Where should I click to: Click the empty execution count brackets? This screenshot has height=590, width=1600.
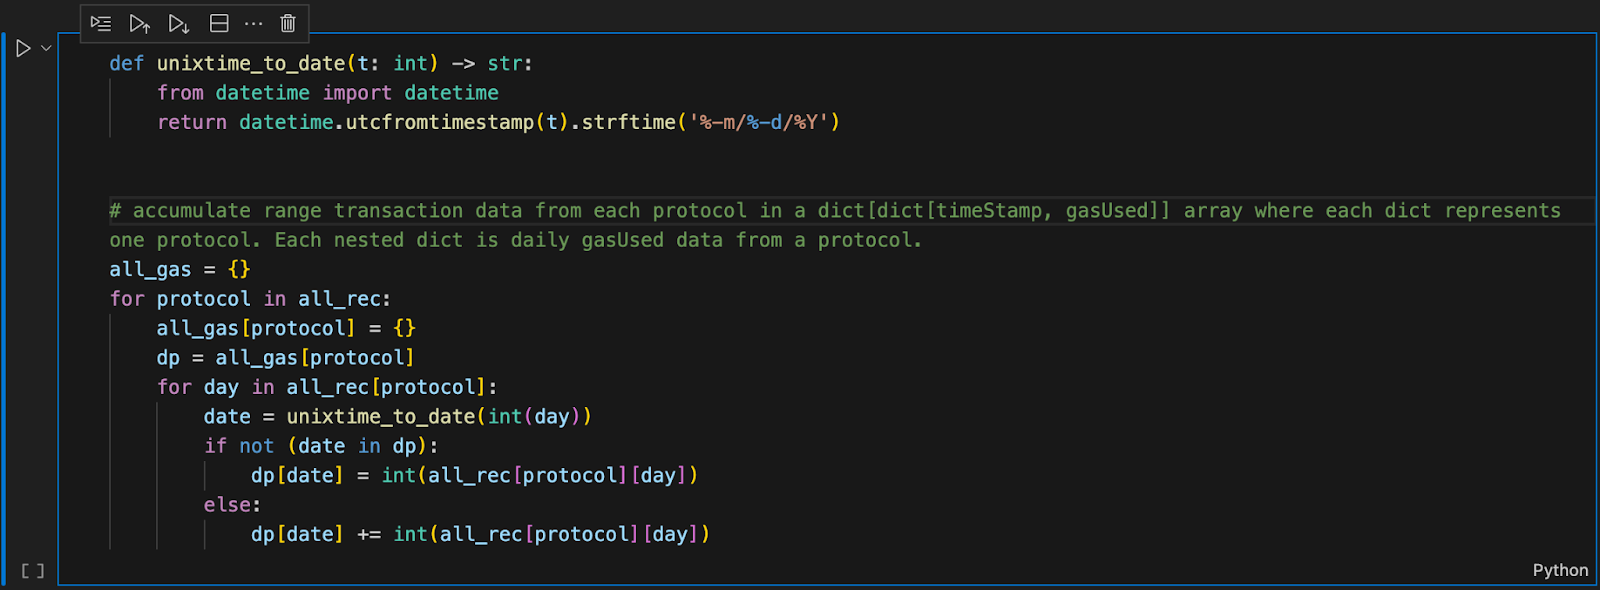coord(33,570)
